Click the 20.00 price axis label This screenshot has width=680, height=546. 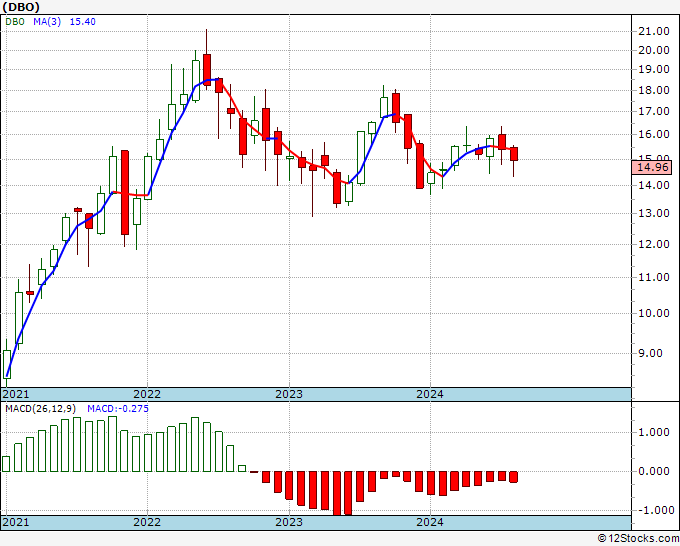tap(654, 50)
